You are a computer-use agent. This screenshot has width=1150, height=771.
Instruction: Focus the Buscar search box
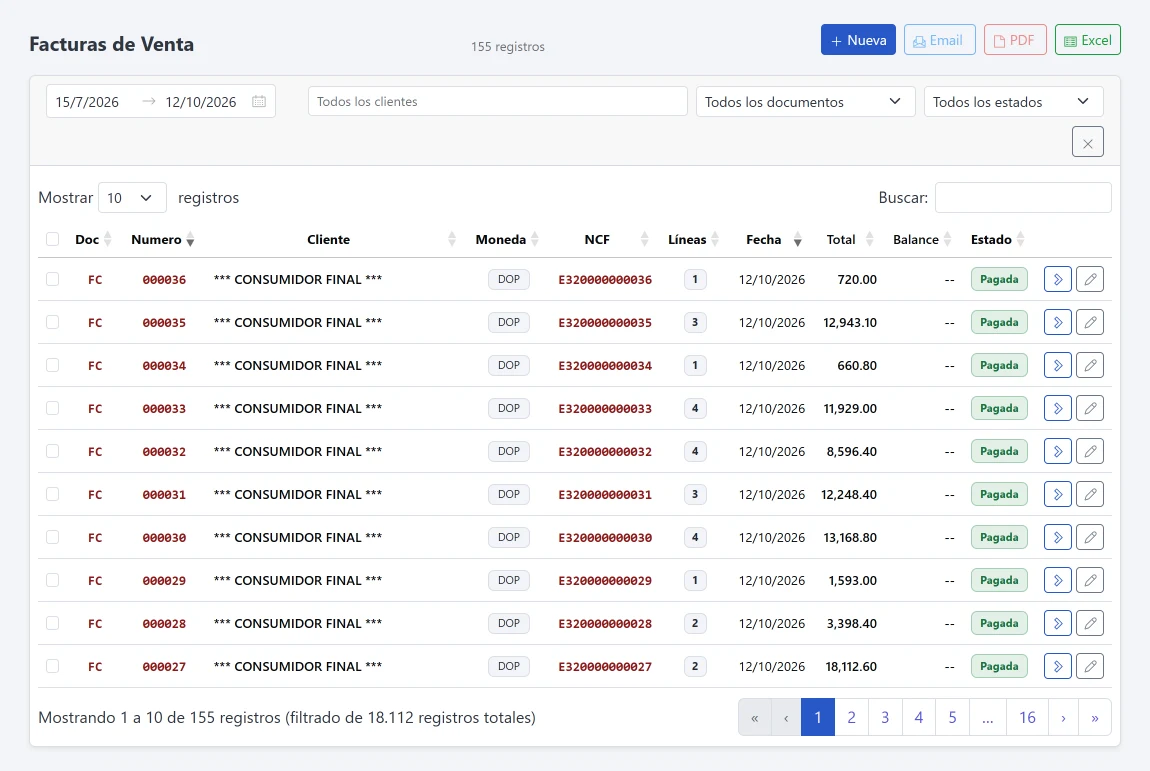point(1023,197)
